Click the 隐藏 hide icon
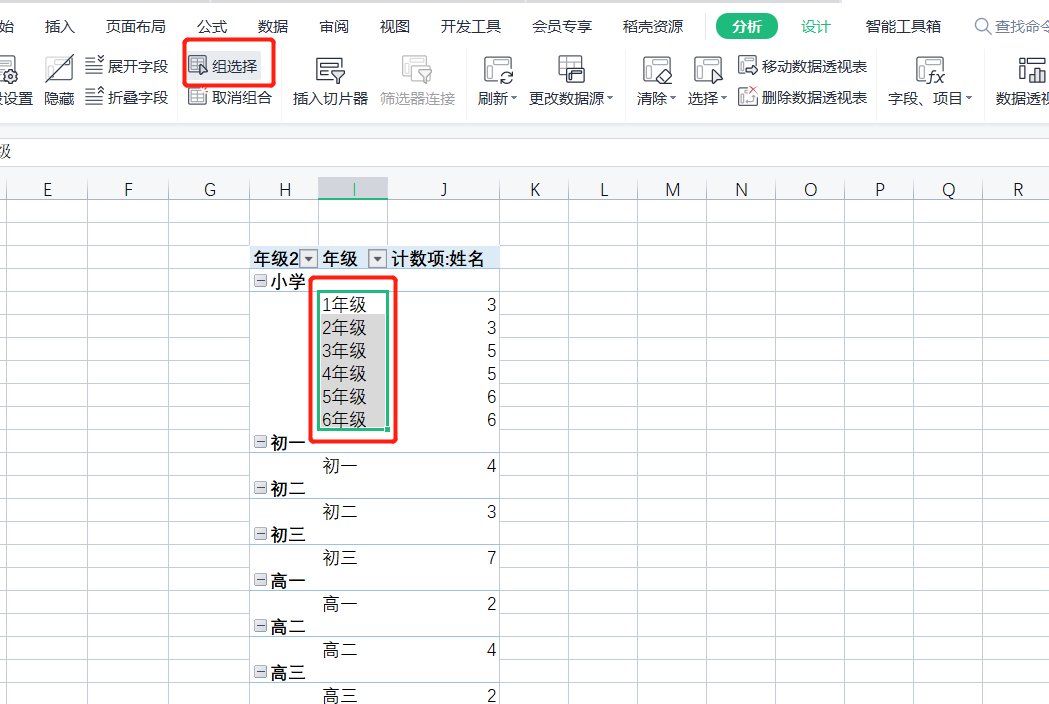This screenshot has height=704, width=1049. 59,70
